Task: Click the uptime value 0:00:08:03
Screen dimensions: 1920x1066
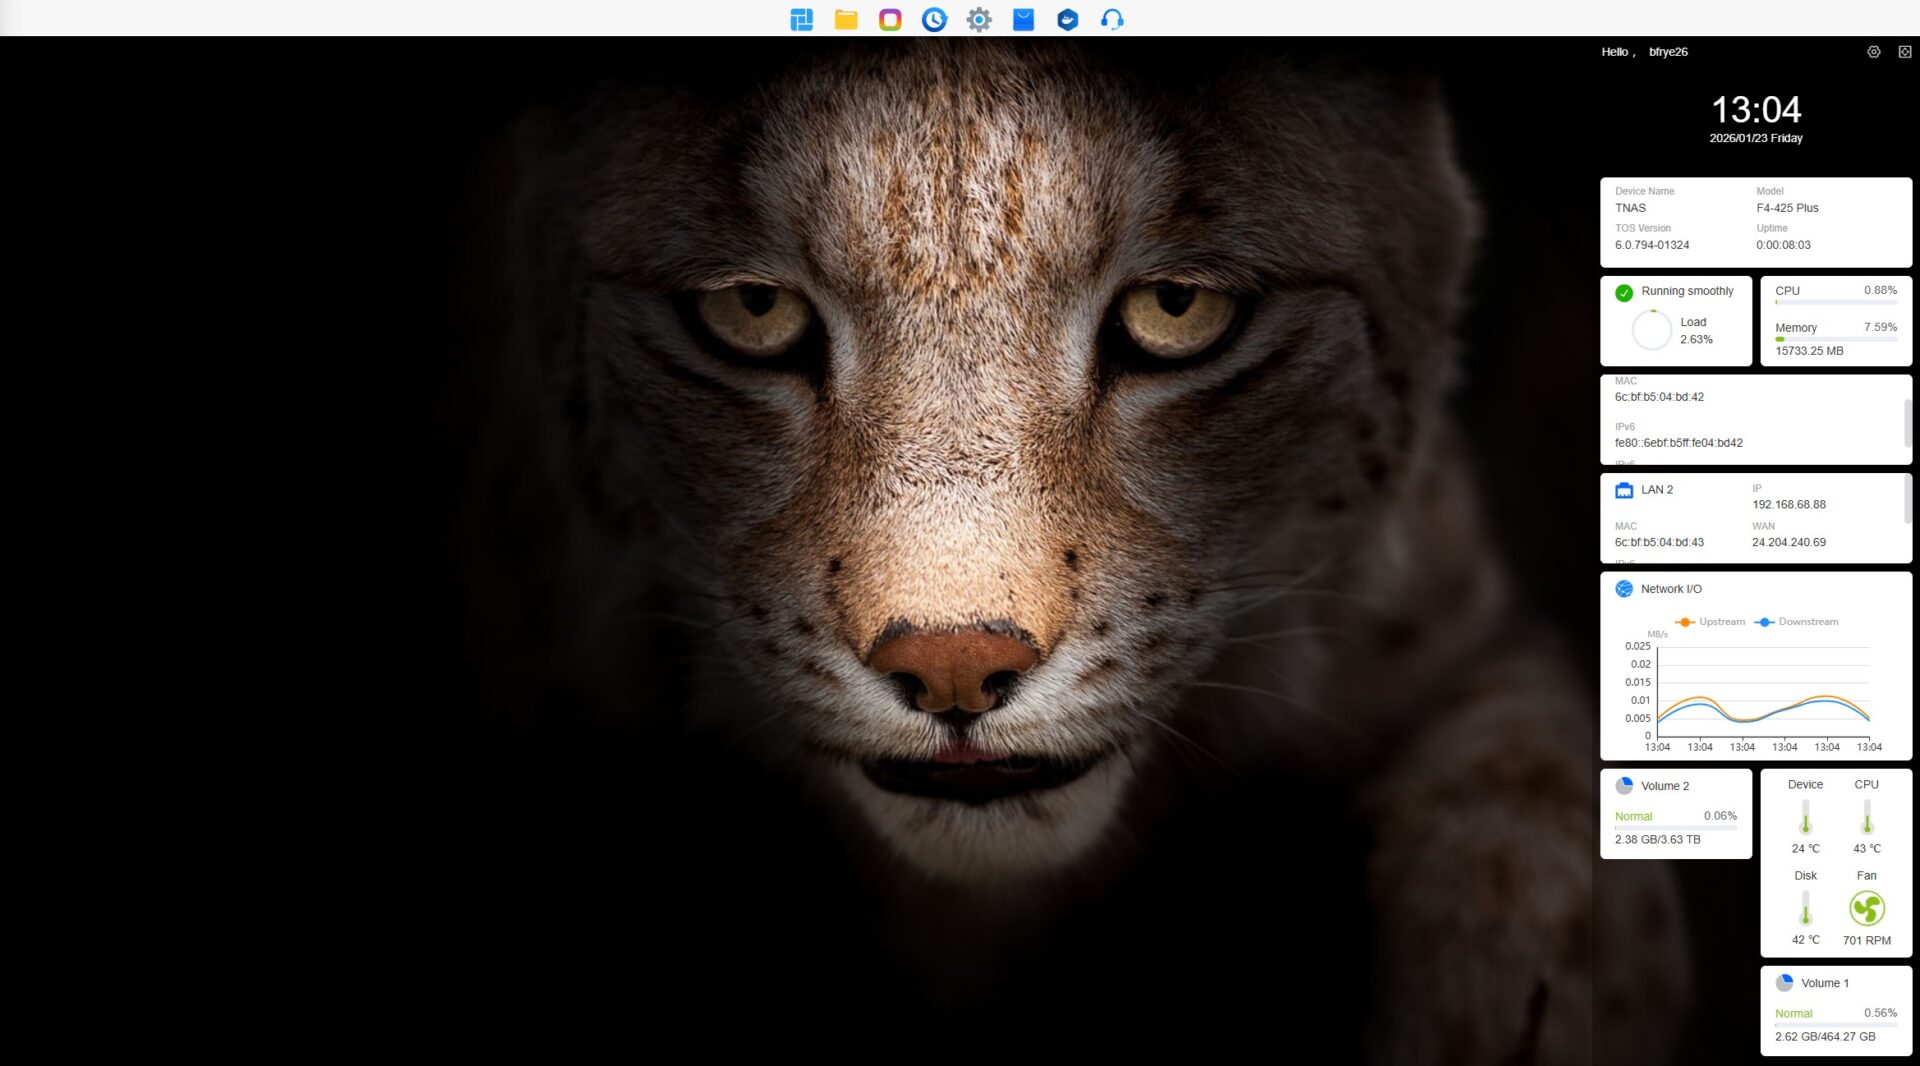Action: point(1783,245)
